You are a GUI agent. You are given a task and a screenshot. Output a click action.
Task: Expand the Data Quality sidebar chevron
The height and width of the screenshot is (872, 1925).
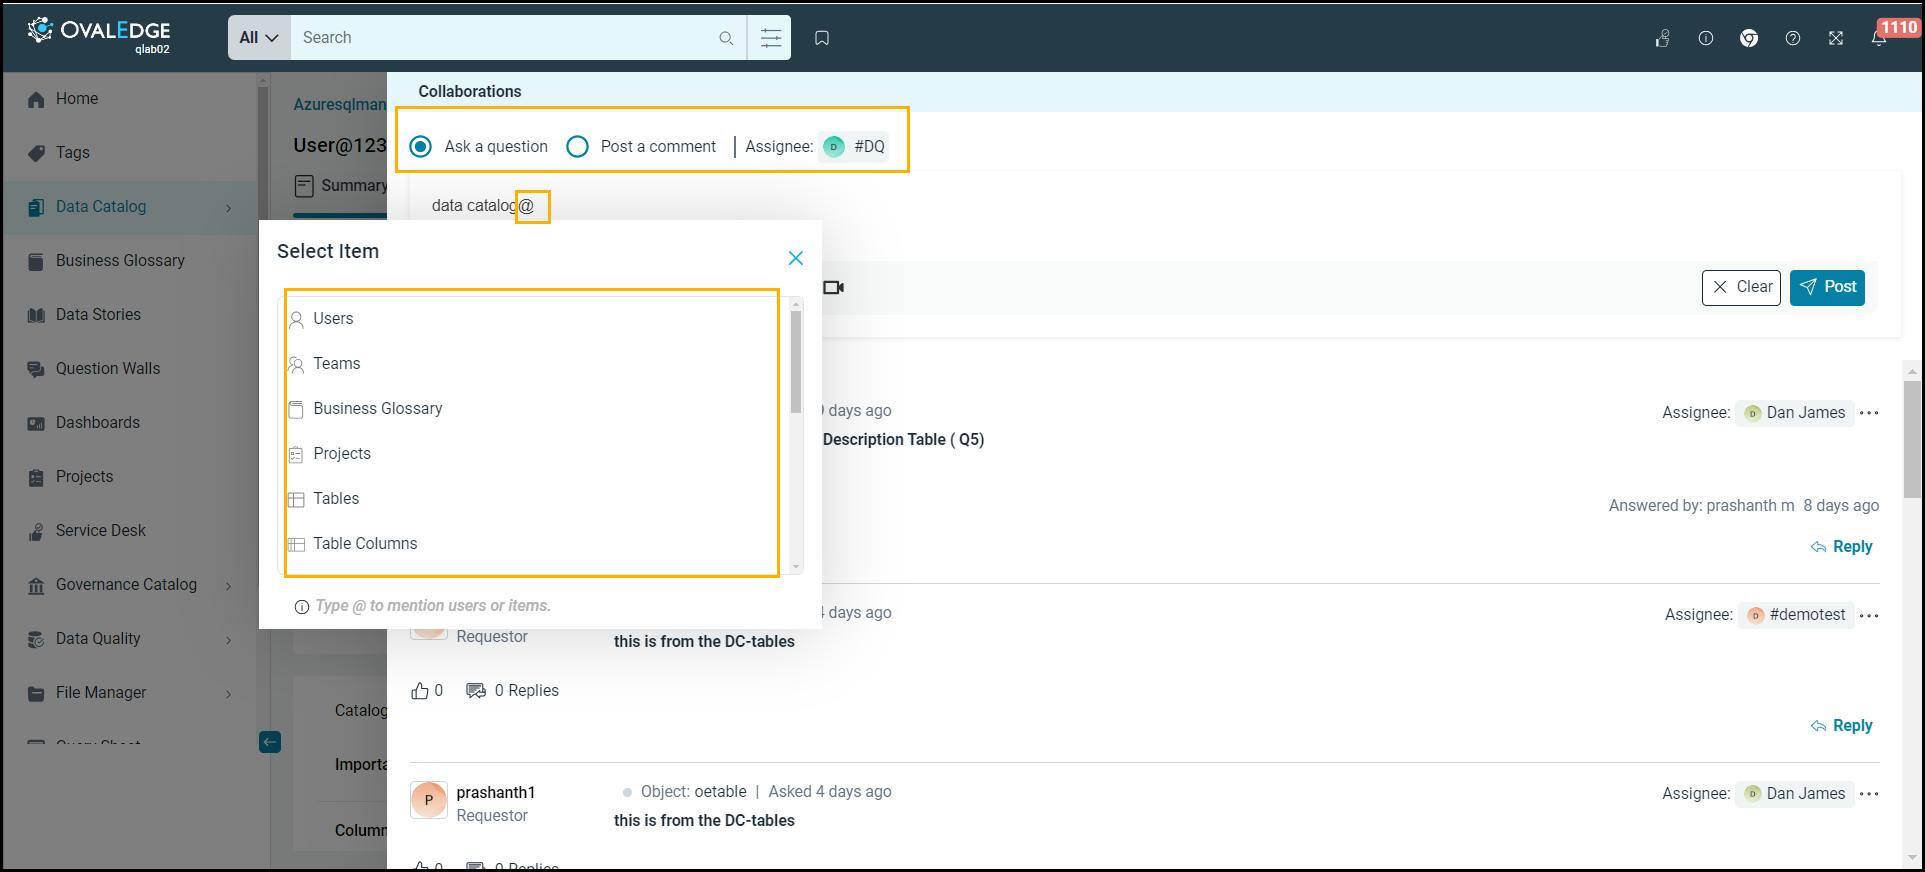point(229,640)
